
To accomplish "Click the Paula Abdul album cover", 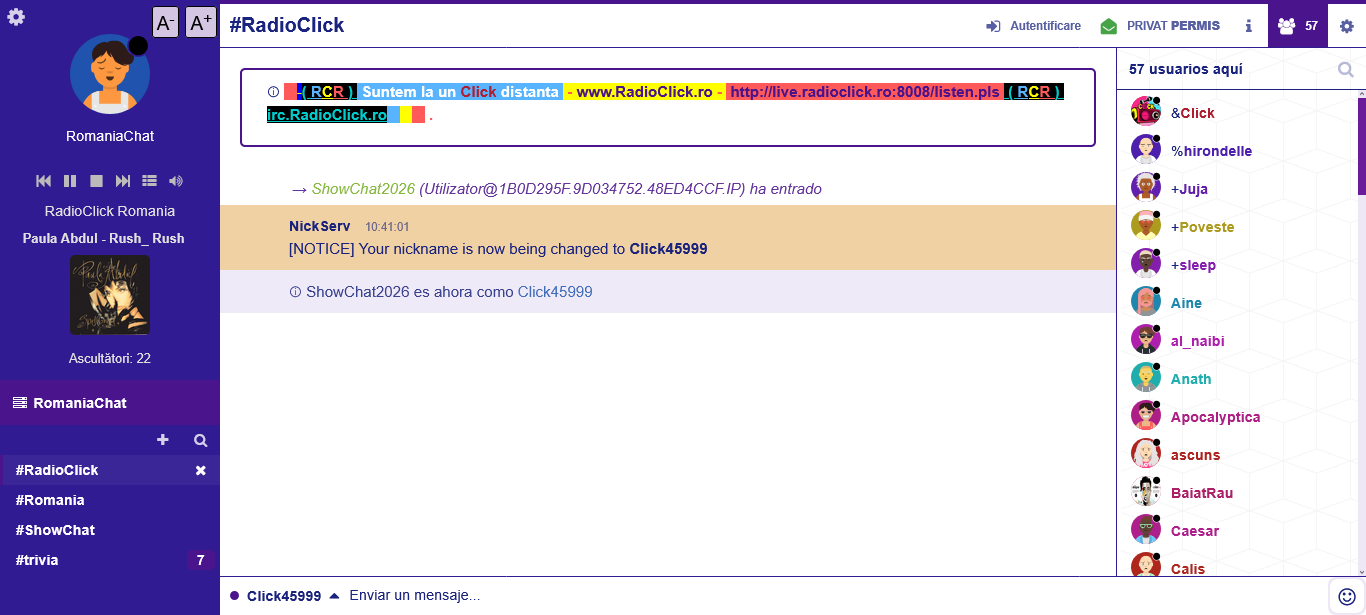I will (x=110, y=295).
